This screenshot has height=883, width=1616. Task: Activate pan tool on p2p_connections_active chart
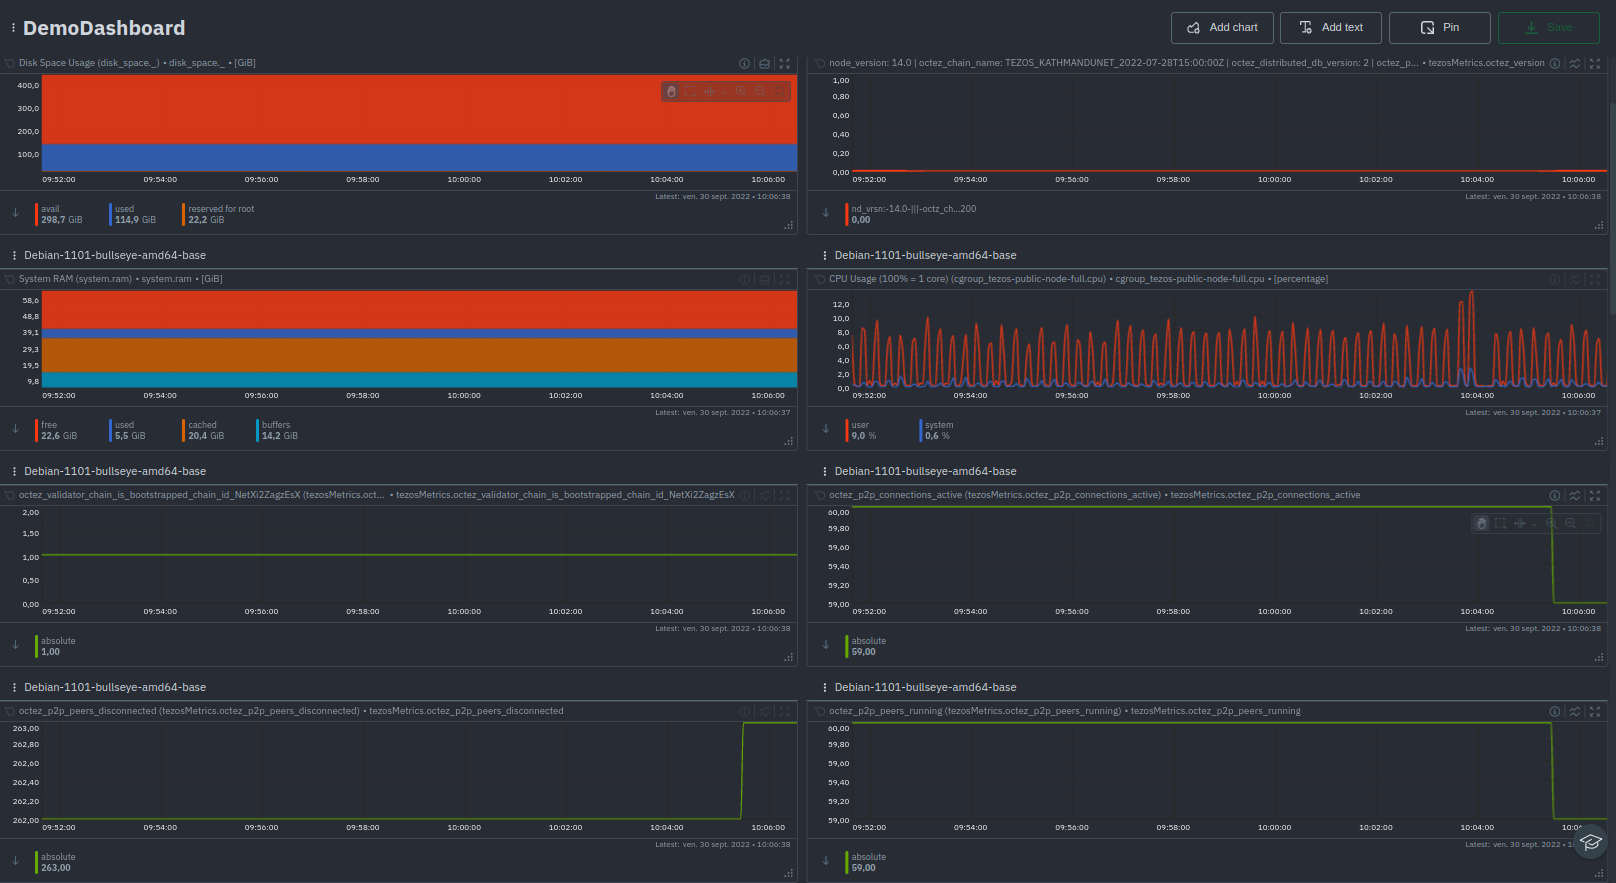pyautogui.click(x=1481, y=523)
